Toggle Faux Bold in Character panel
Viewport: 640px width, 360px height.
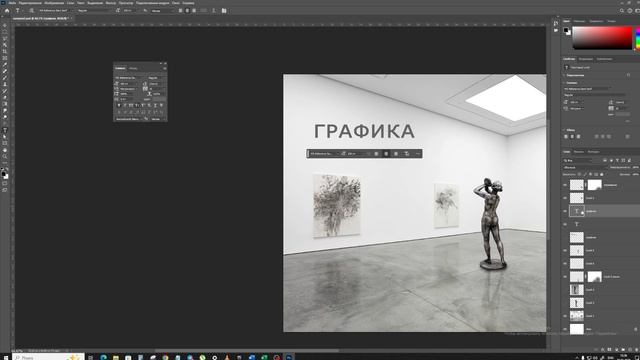[x=119, y=105]
